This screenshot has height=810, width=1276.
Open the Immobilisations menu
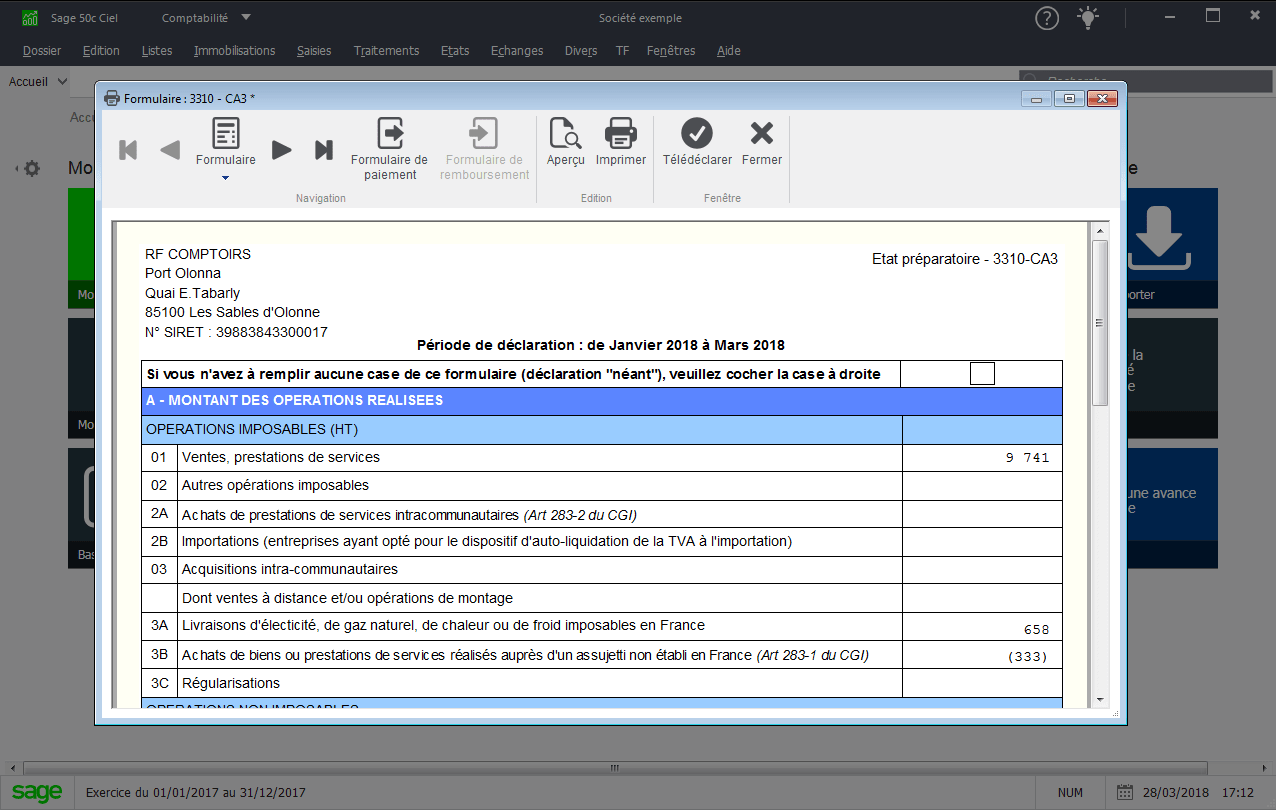pyautogui.click(x=235, y=51)
